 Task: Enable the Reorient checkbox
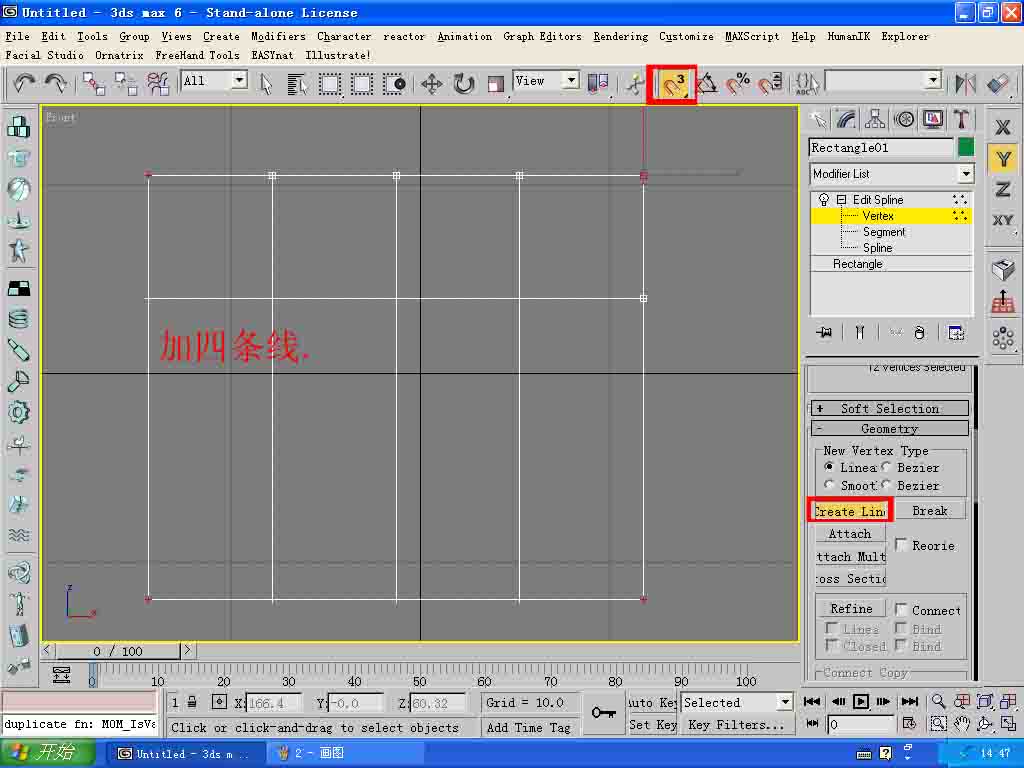tap(901, 545)
